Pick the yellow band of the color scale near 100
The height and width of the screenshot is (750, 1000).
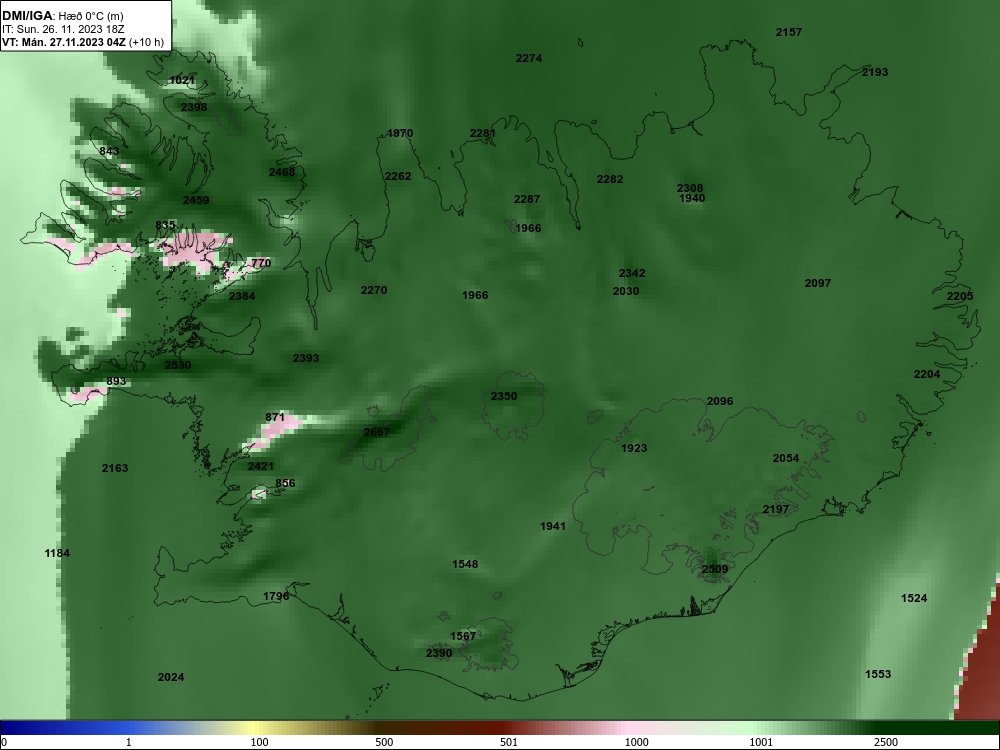255,727
